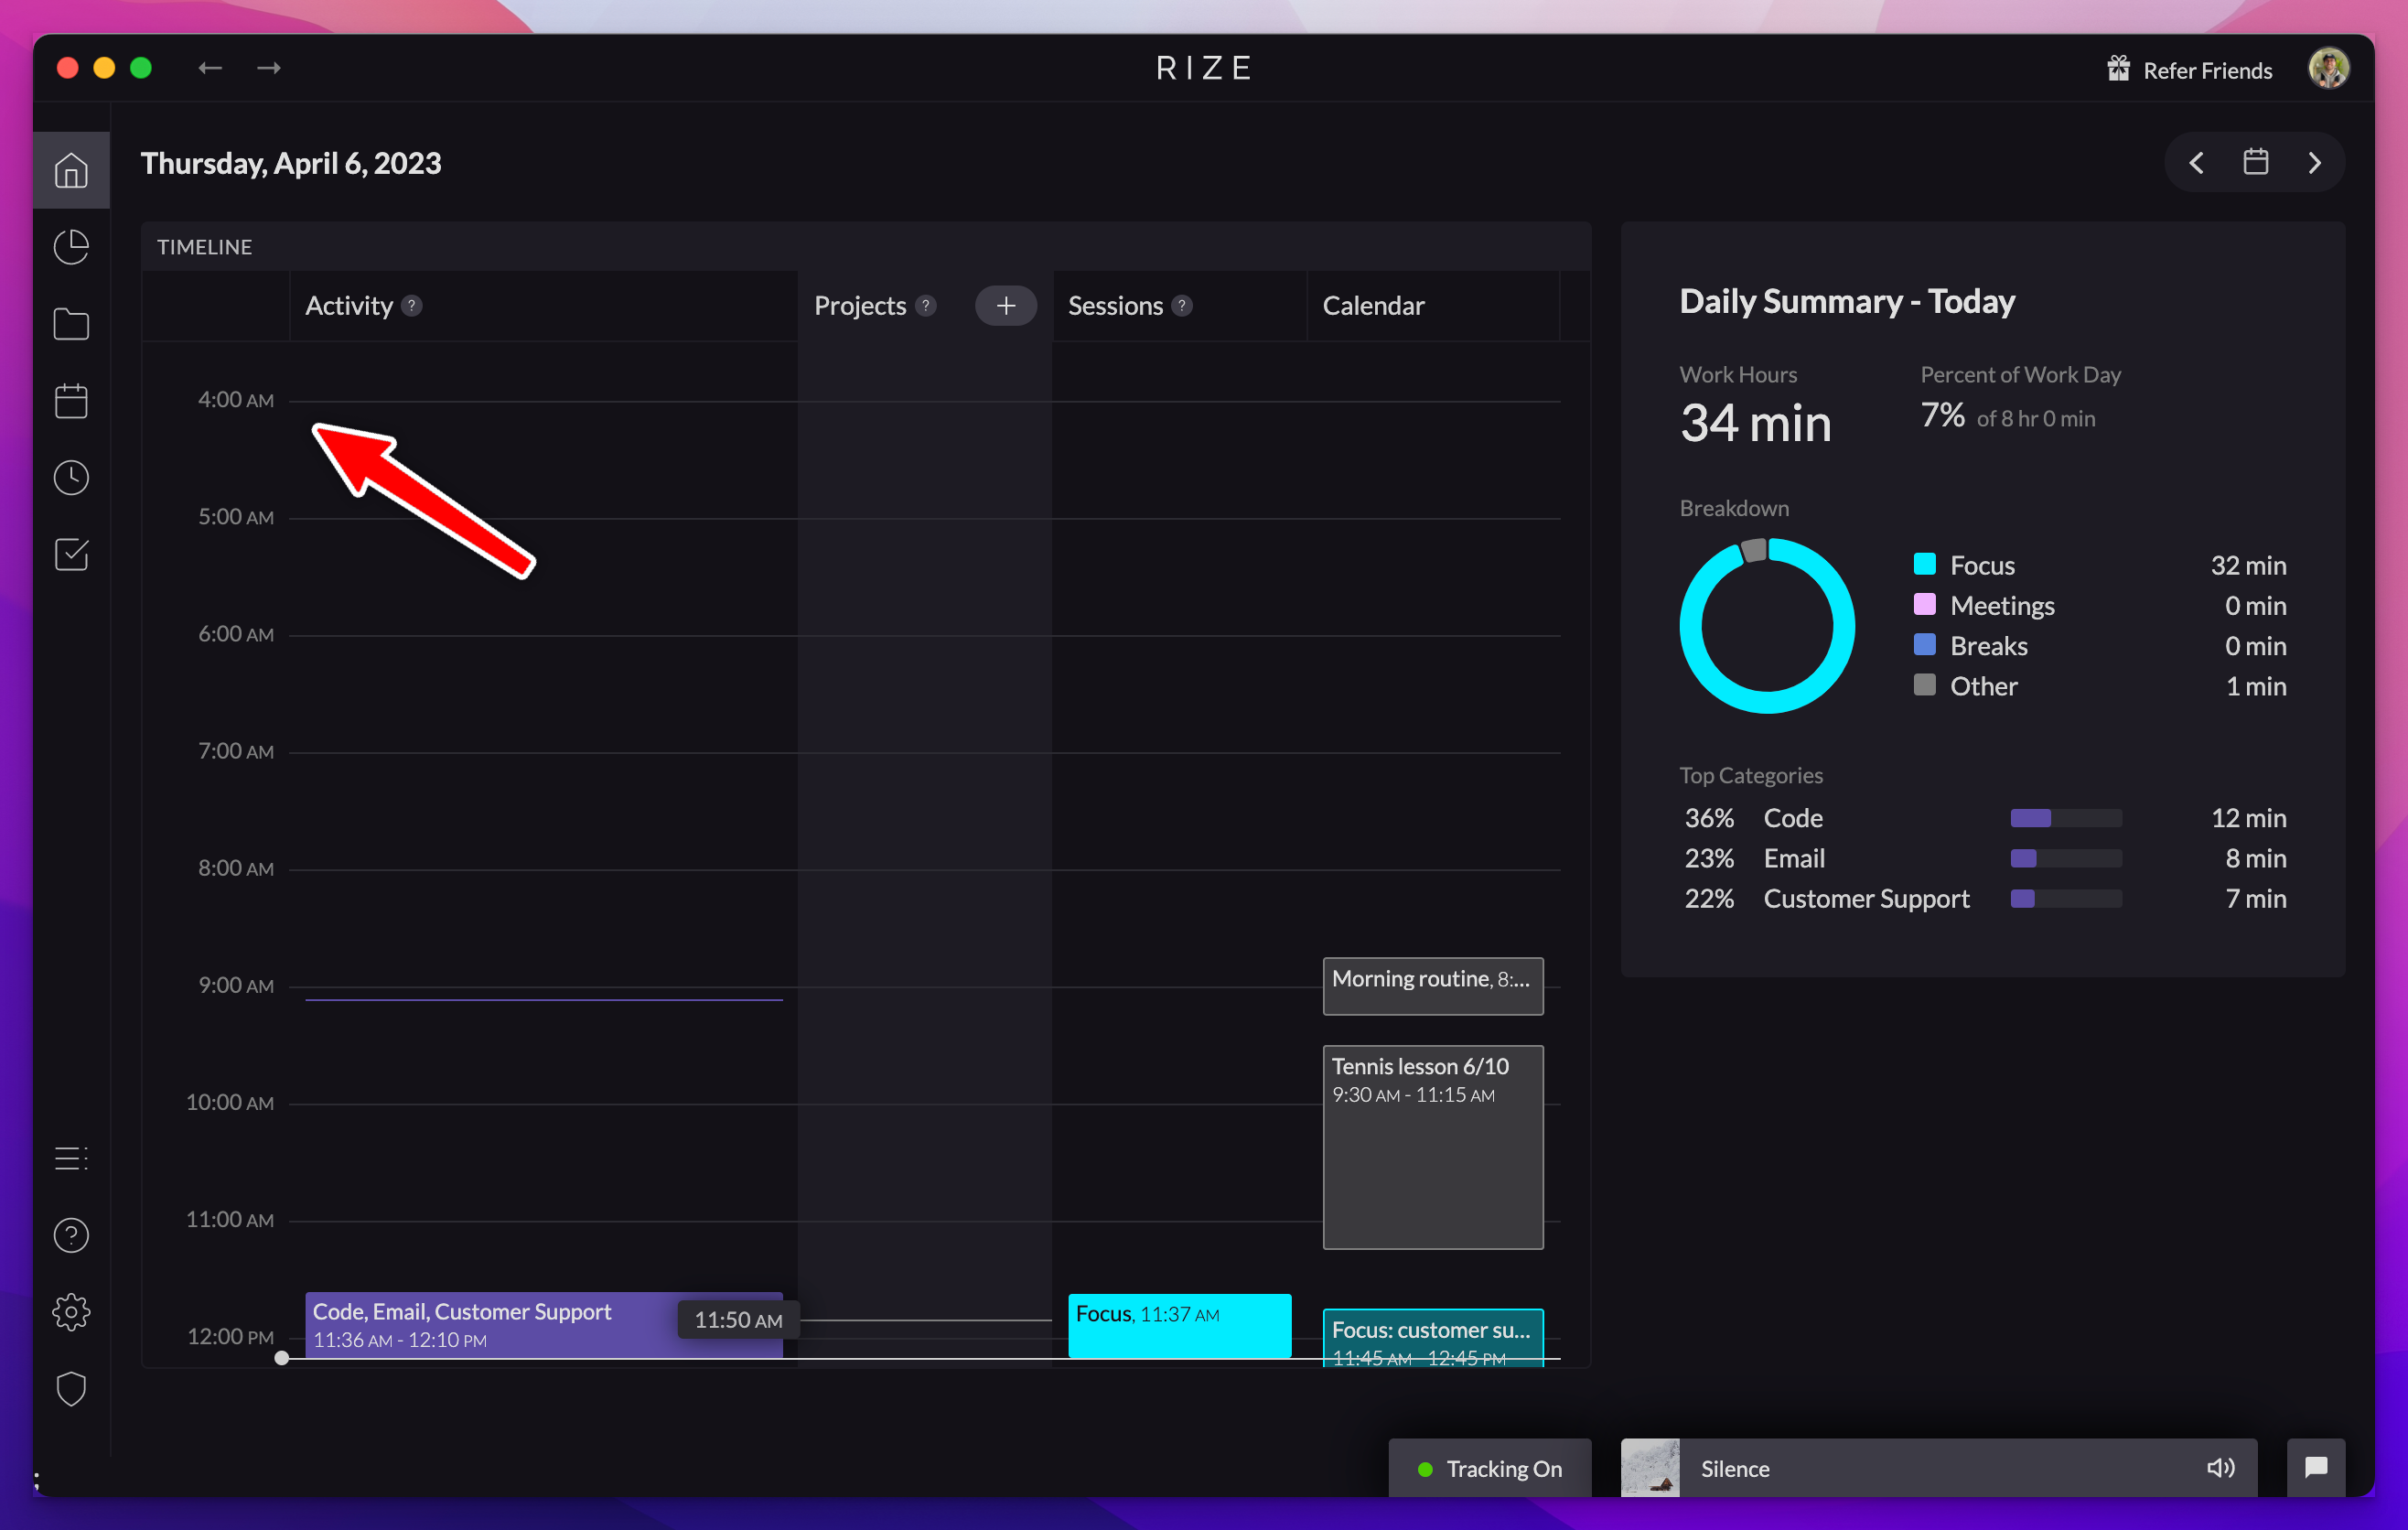The height and width of the screenshot is (1530, 2408).
Task: Click the TIMELINE panel header
Action: (866, 246)
